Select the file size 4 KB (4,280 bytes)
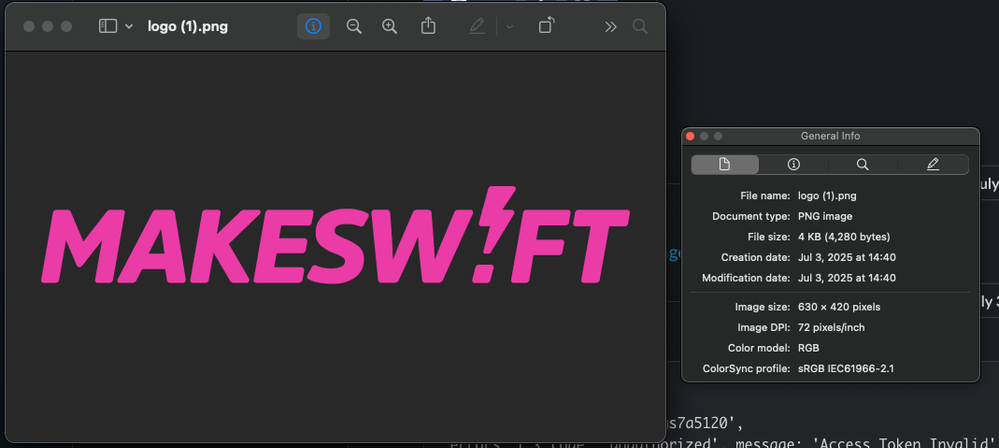The width and height of the screenshot is (999, 448). [844, 237]
